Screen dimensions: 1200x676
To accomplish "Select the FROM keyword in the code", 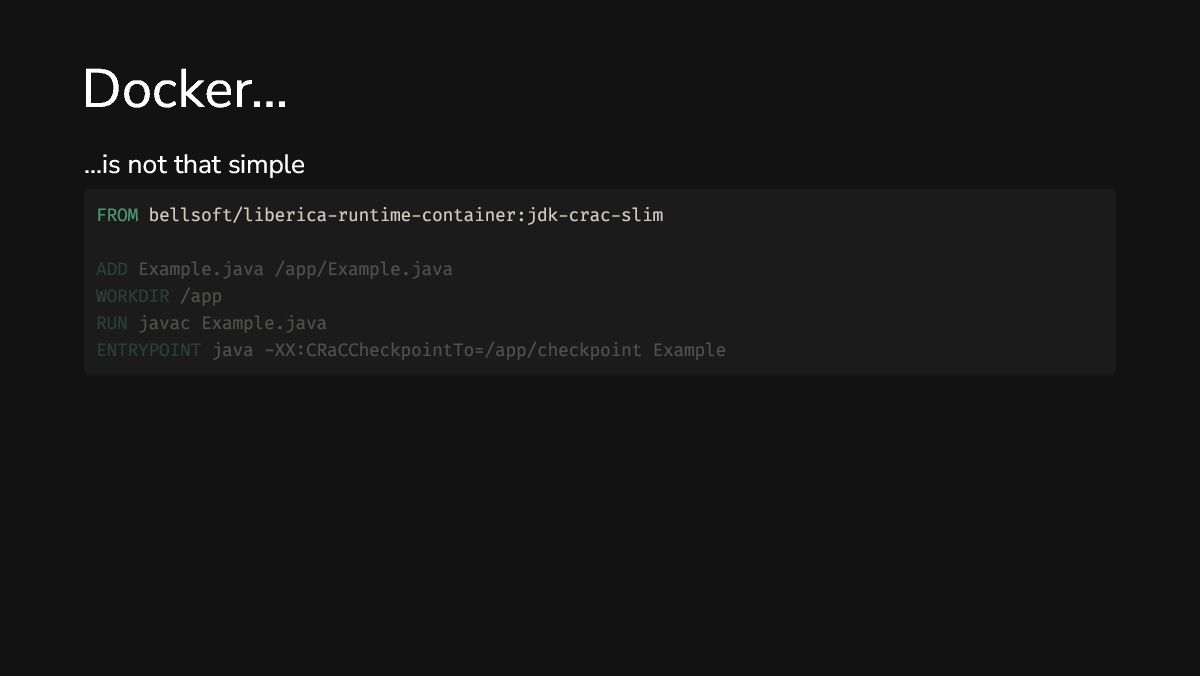I will click(117, 215).
